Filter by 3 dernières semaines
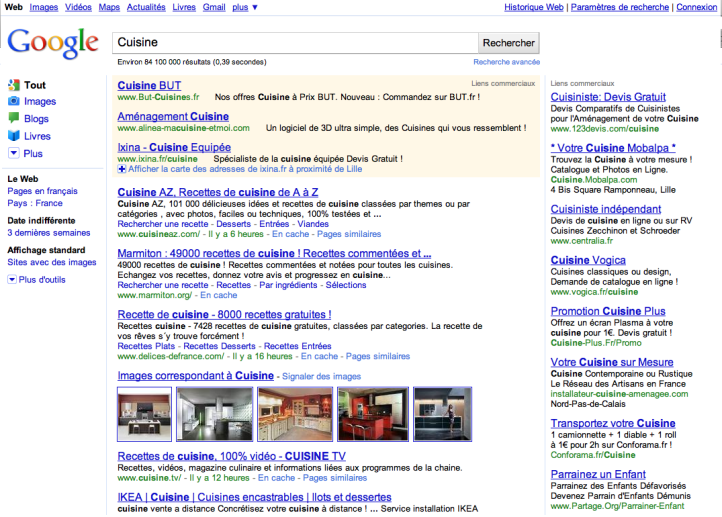Viewport: 722px width, 517px height. pyautogui.click(x=49, y=232)
